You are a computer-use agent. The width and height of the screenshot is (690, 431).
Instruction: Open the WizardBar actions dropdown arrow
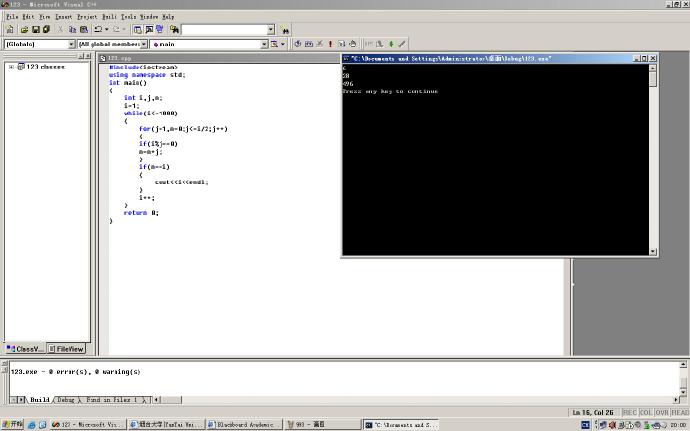click(x=283, y=44)
